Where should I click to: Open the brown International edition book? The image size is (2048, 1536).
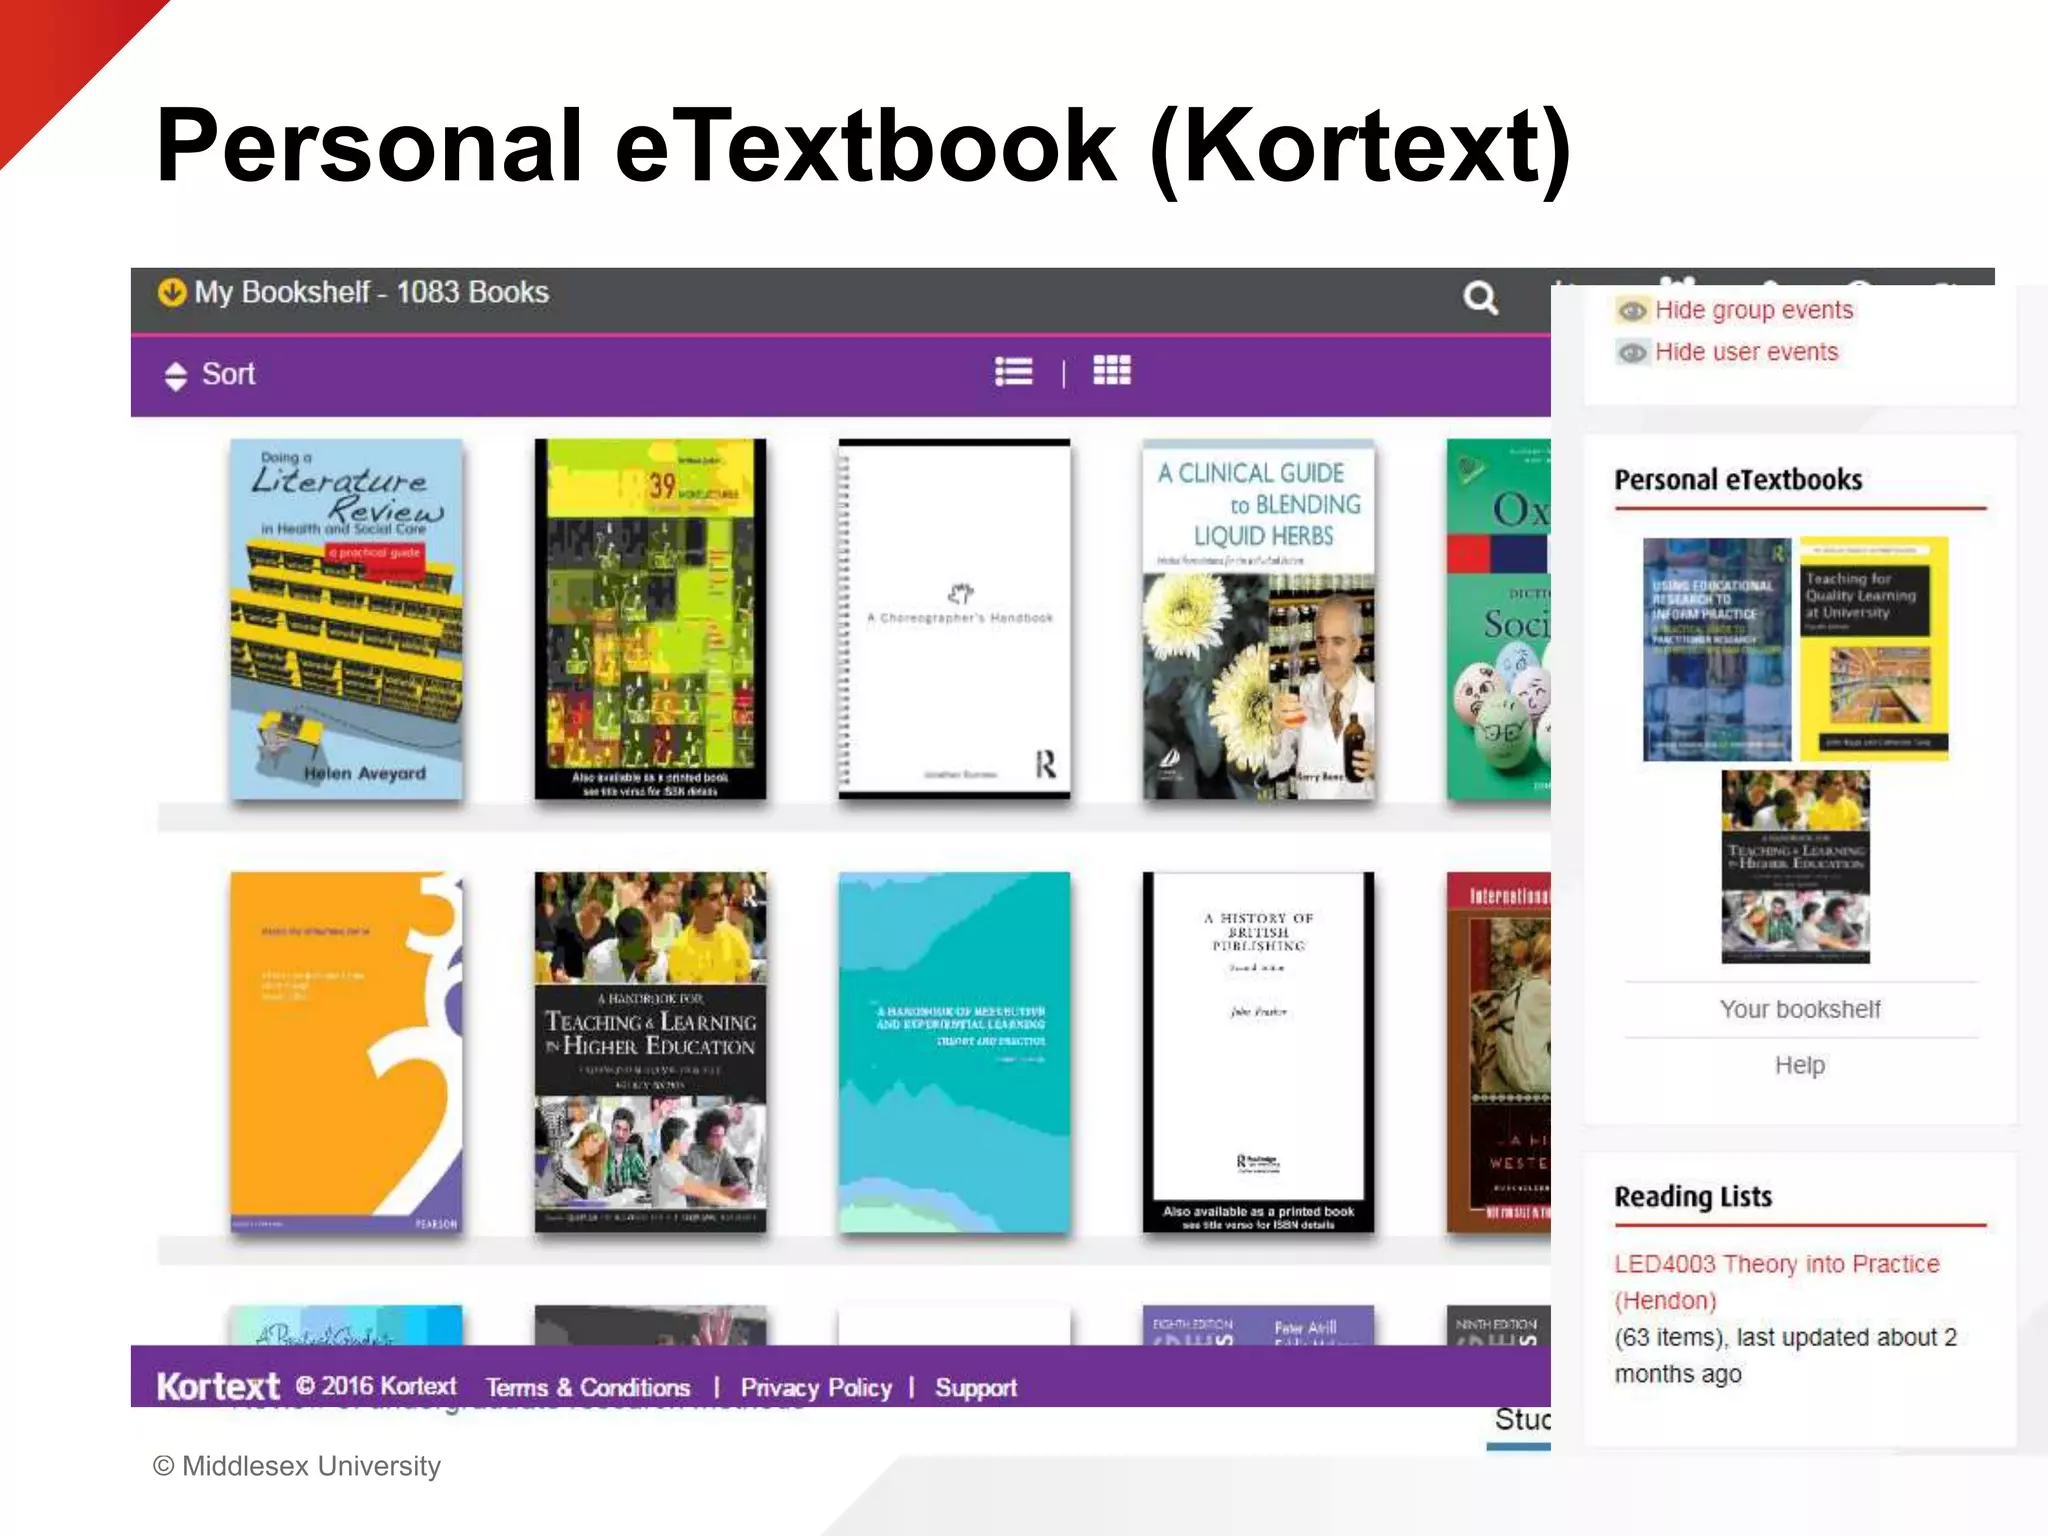[x=1498, y=1052]
